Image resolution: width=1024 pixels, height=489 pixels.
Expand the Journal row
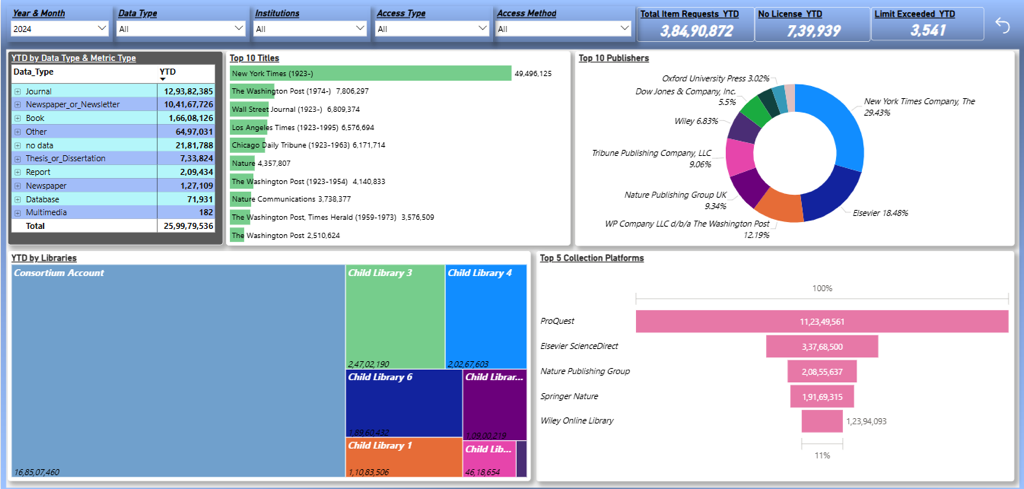pos(18,92)
